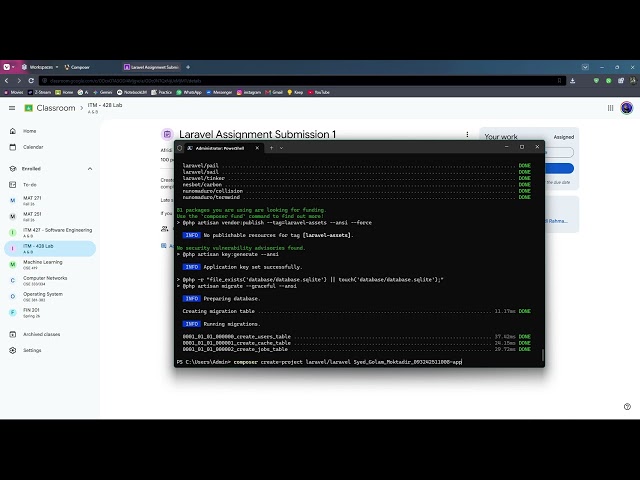Go forward in the browser

(x=19, y=81)
